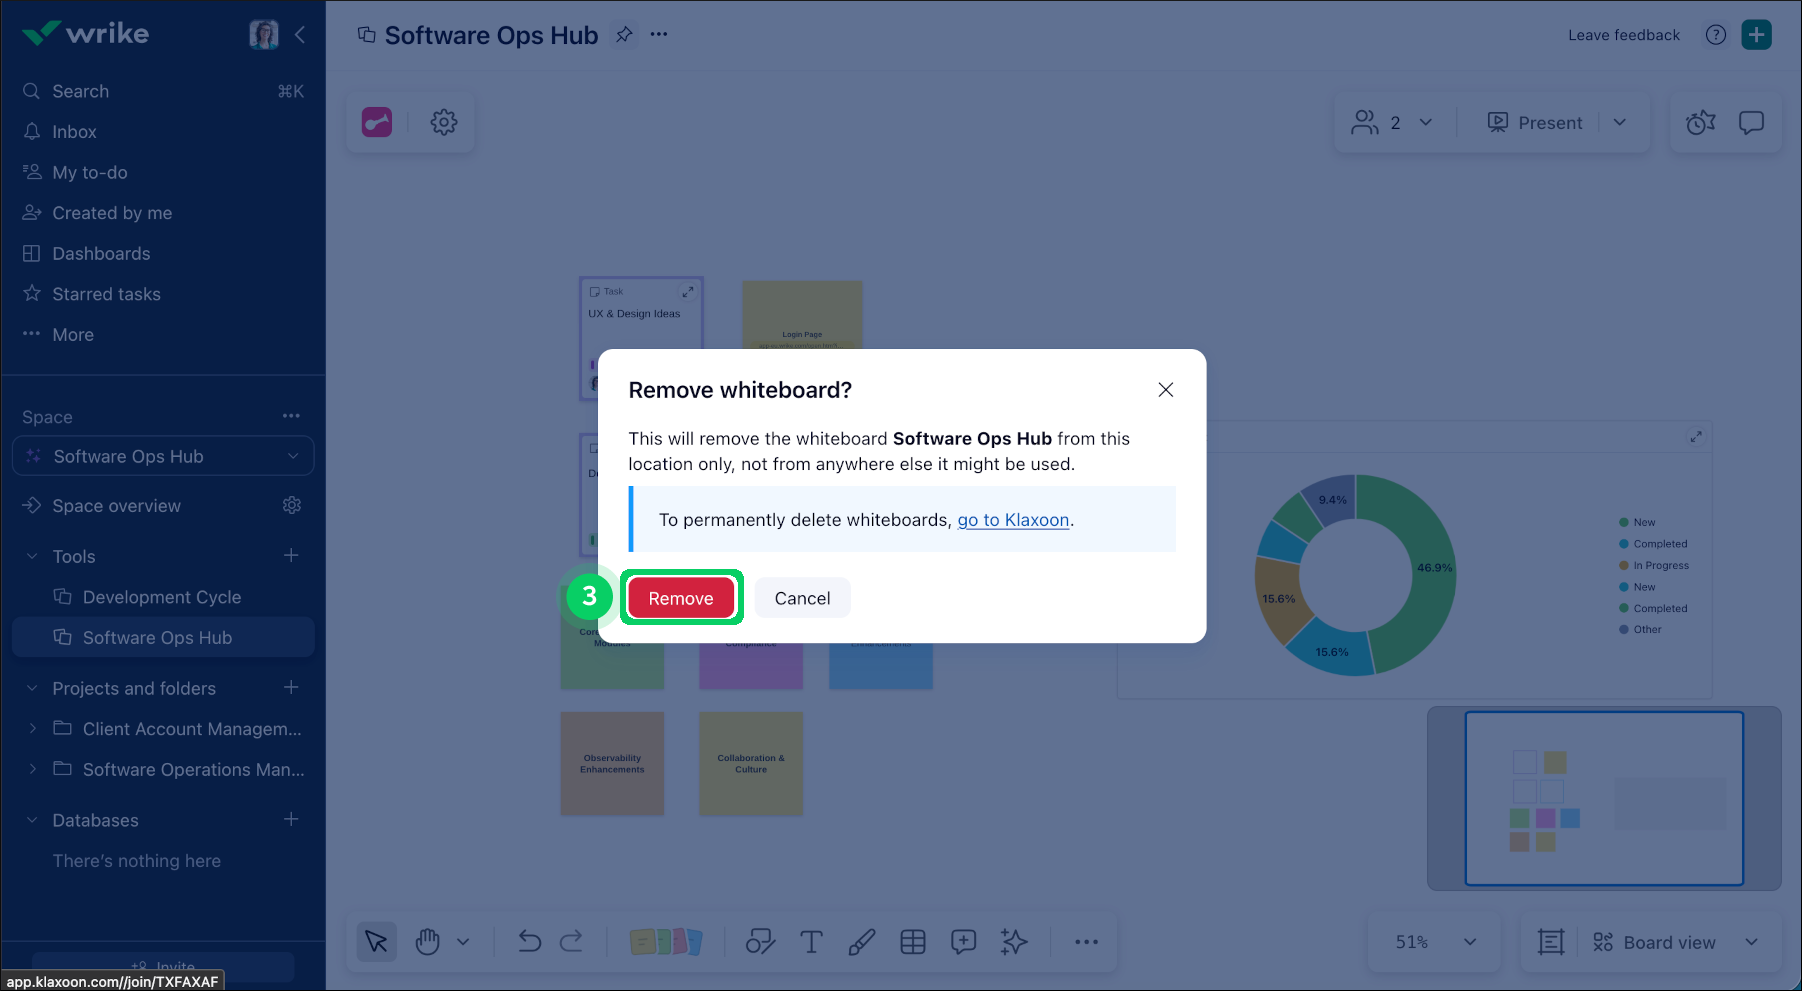Insert a table on the board
1802x991 pixels.
[x=913, y=942]
